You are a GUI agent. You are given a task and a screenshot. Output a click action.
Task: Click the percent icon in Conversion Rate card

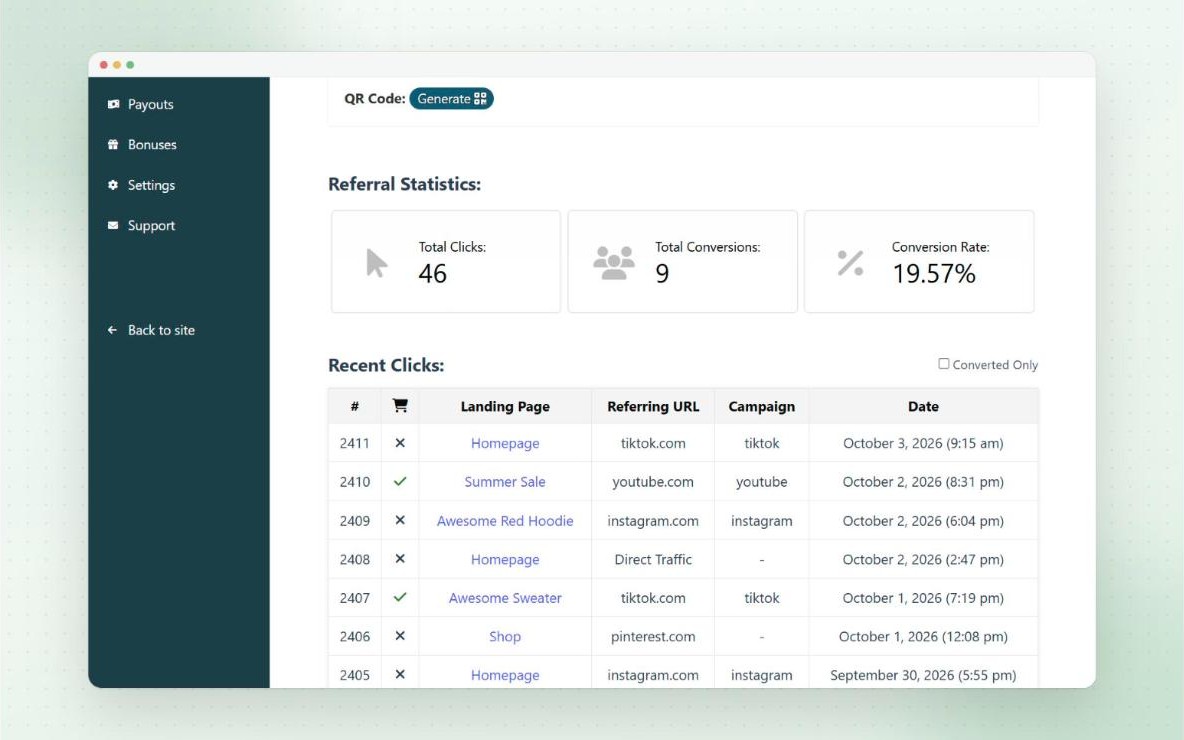pyautogui.click(x=850, y=263)
